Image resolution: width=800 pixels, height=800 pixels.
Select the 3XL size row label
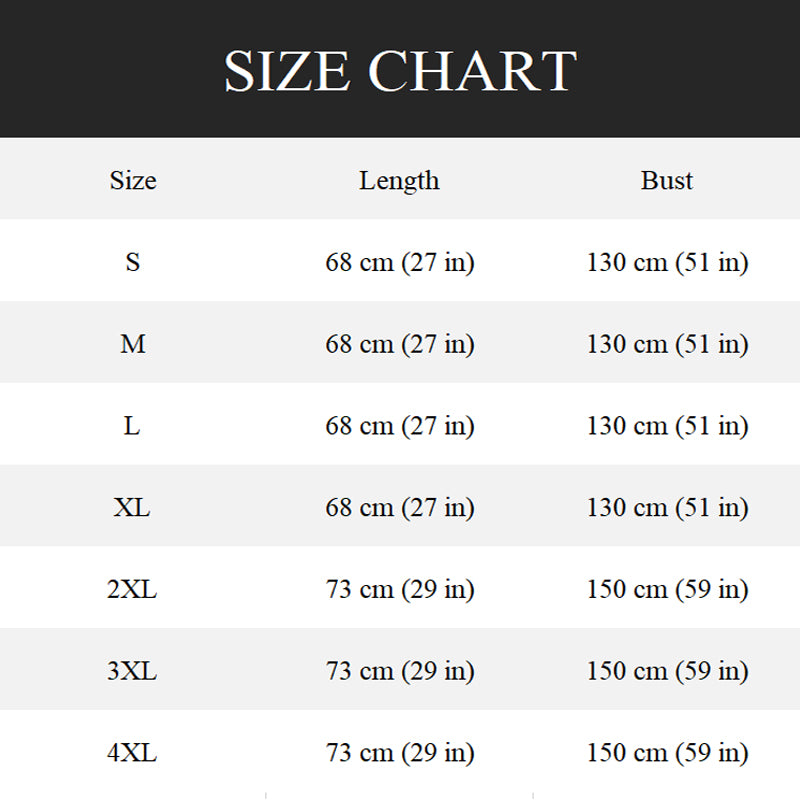coord(132,671)
